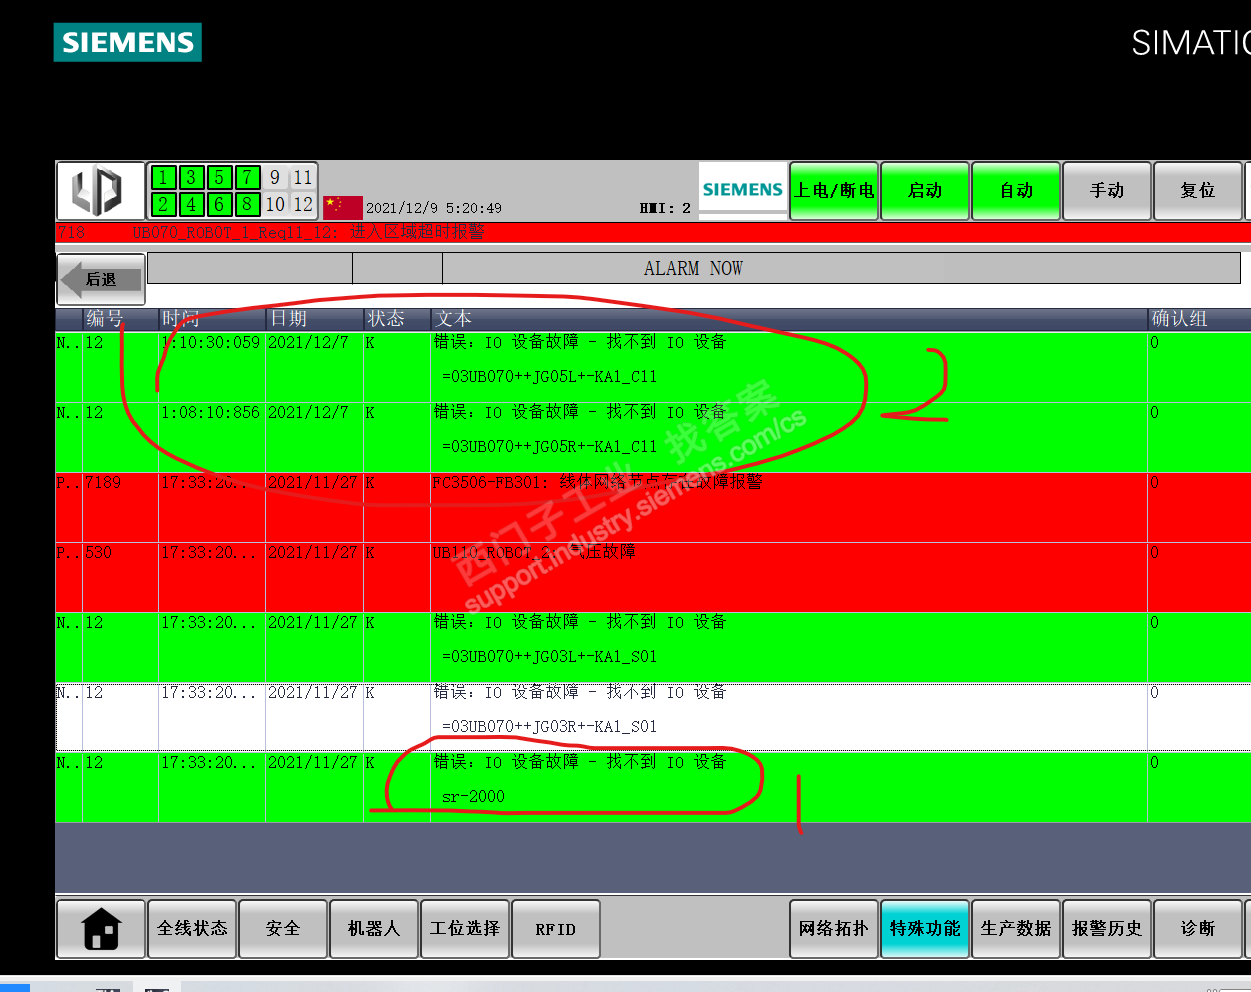
Task: Click the ALARM NOW title bar
Action: [x=841, y=268]
